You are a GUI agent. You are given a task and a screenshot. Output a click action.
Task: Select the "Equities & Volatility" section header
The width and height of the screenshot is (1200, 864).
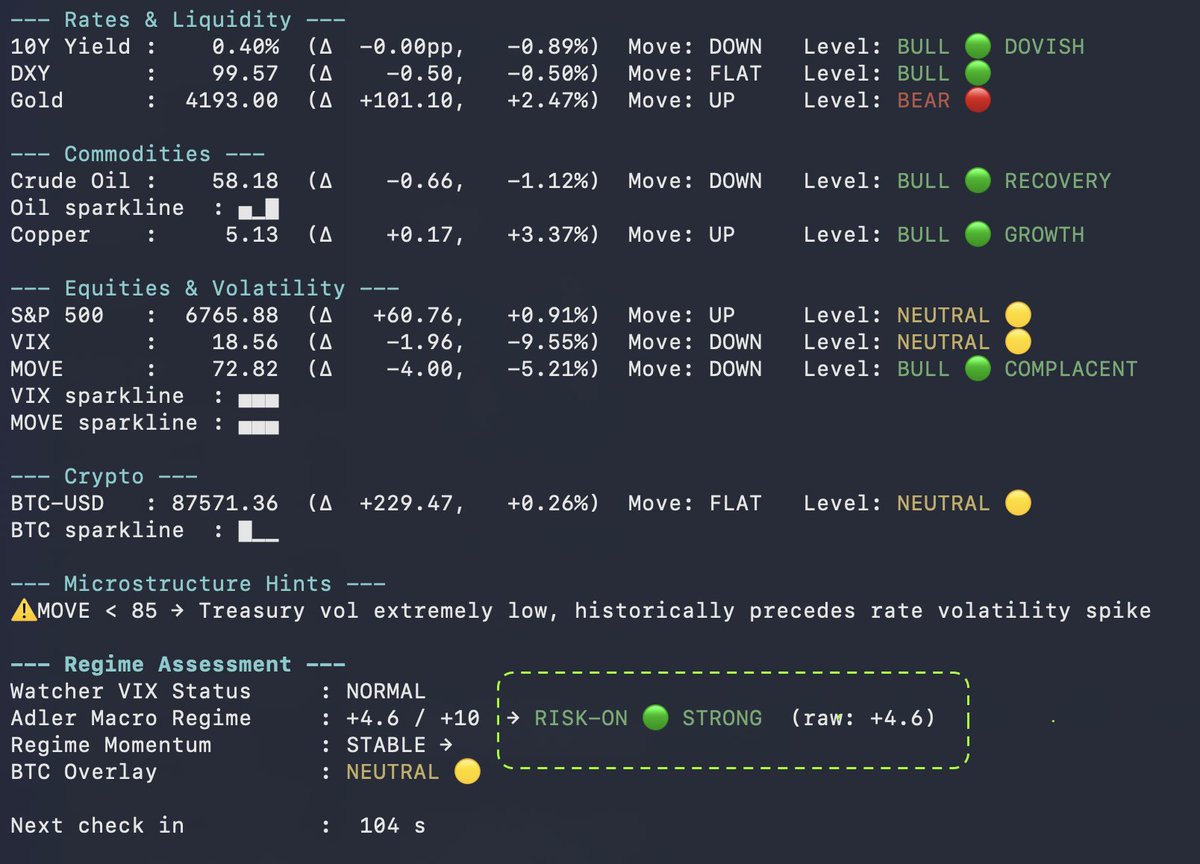[204, 288]
